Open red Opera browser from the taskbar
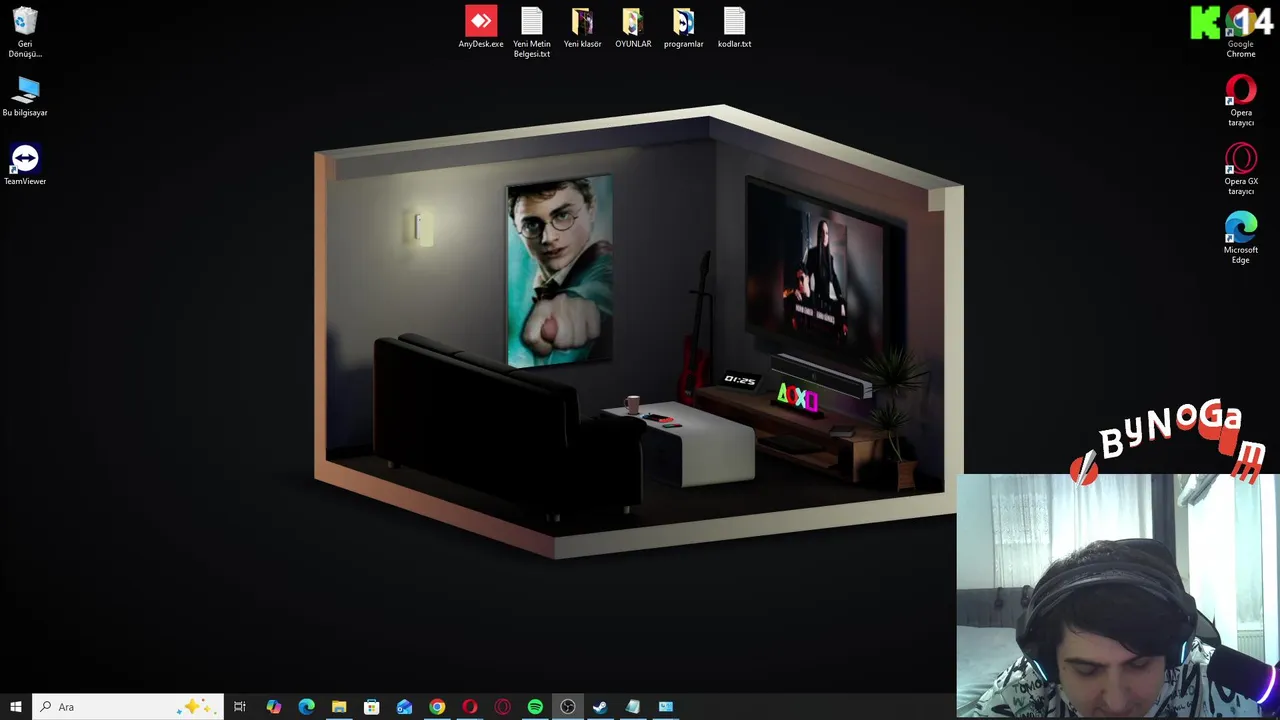 [x=469, y=707]
